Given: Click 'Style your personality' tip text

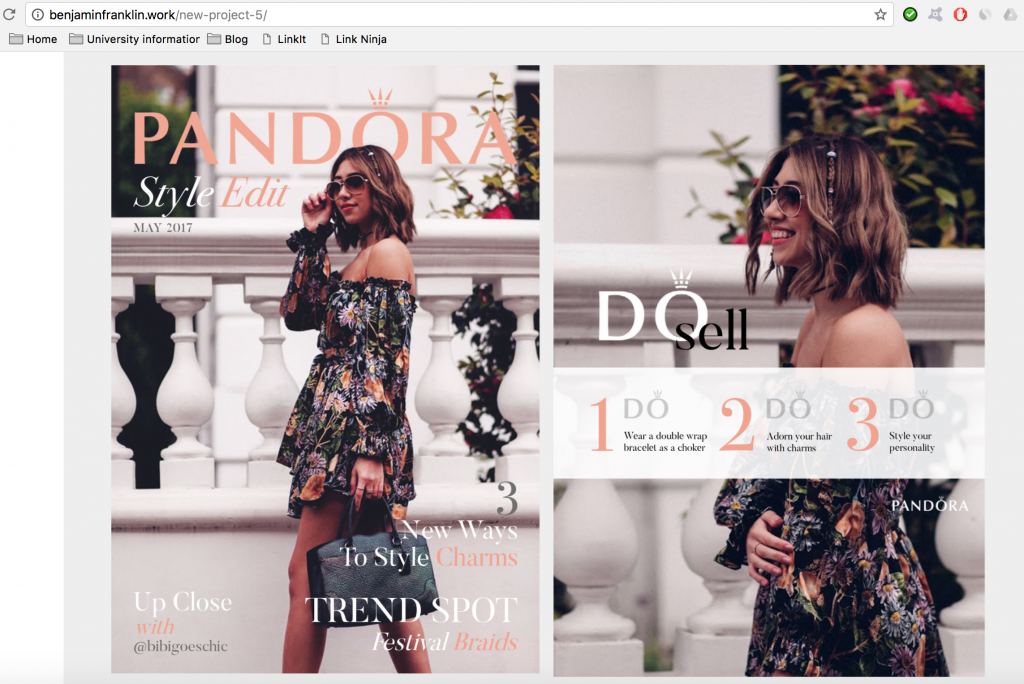Looking at the screenshot, I should 912,442.
